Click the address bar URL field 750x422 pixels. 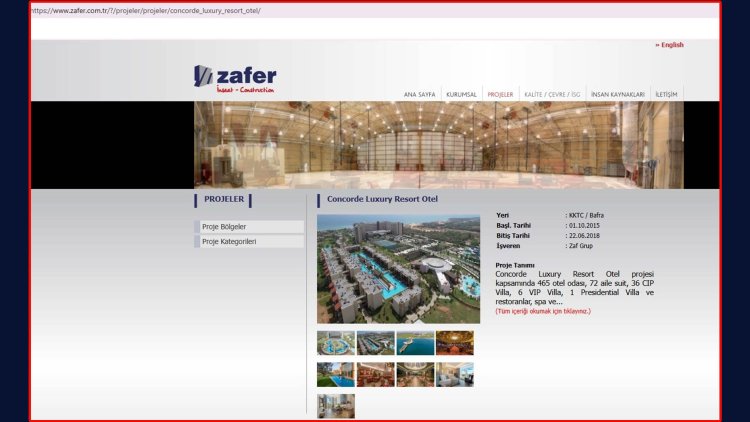click(x=375, y=11)
